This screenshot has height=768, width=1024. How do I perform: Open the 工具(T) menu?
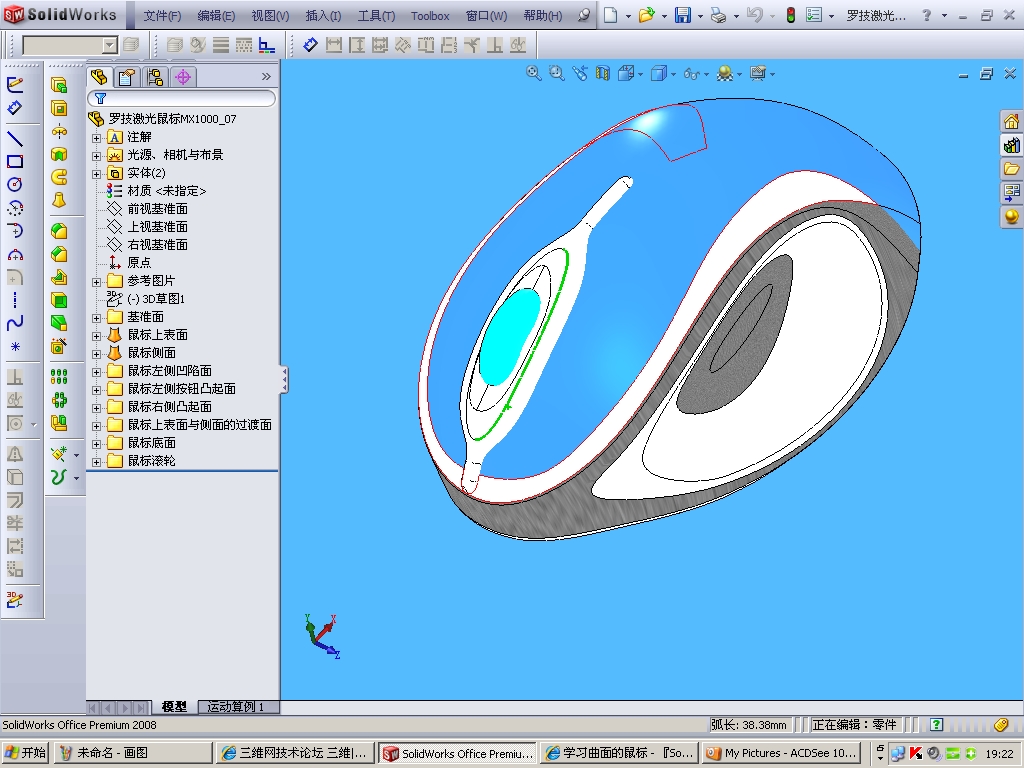376,16
